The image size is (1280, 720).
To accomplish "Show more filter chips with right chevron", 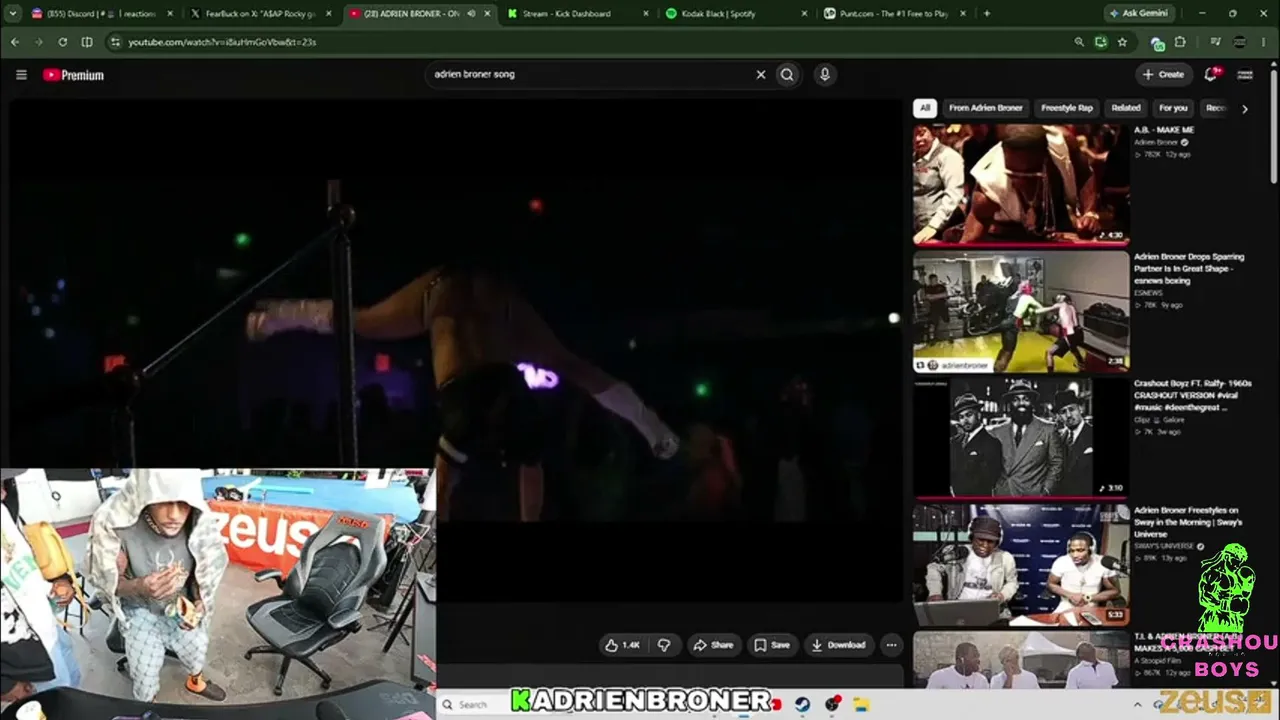I will pyautogui.click(x=1245, y=108).
